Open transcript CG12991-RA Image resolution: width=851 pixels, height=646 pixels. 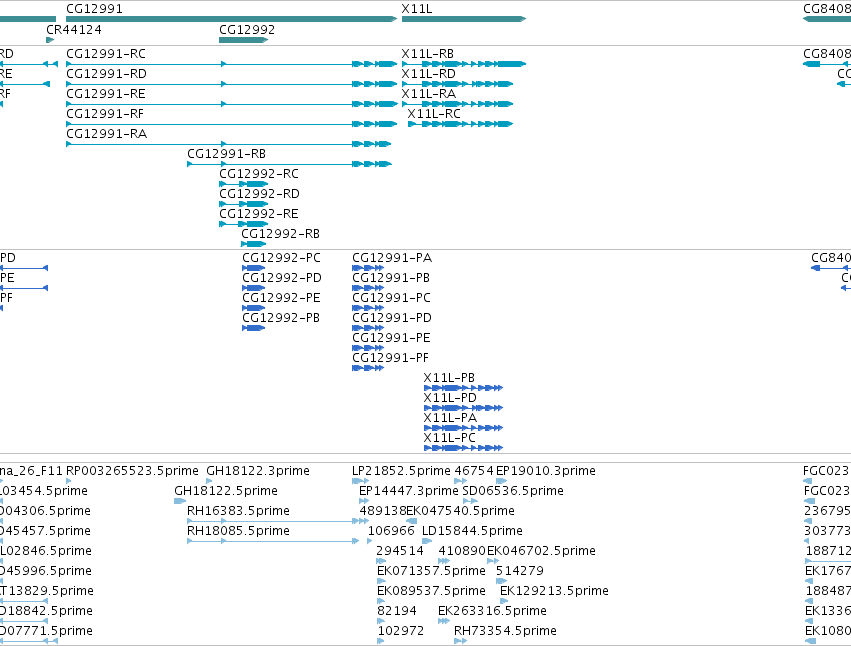[x=107, y=134]
